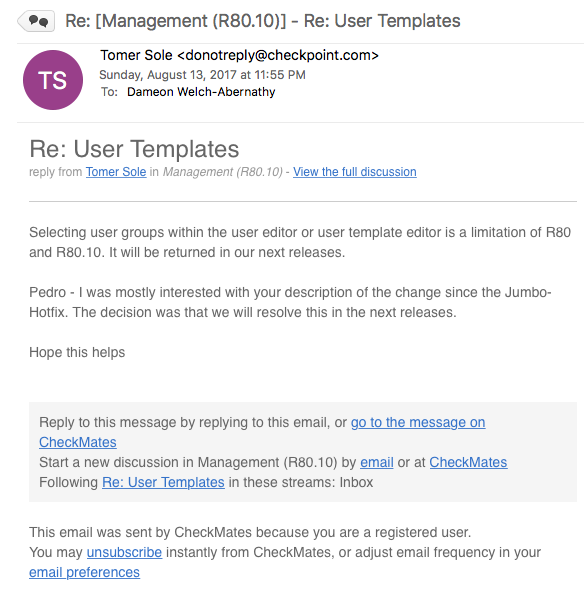Open View the full discussion link
584x589 pixels.
355,172
